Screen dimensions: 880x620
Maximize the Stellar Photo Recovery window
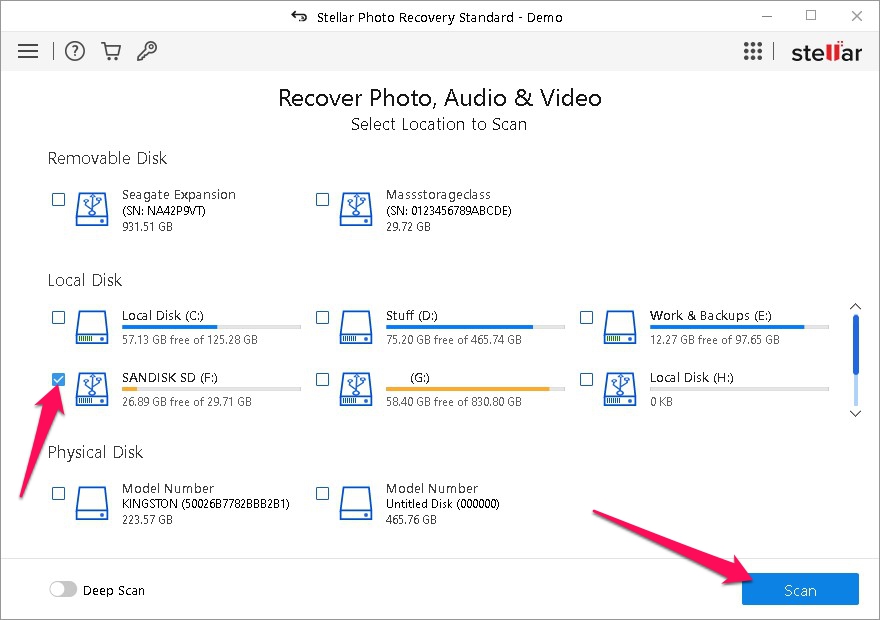pos(811,16)
